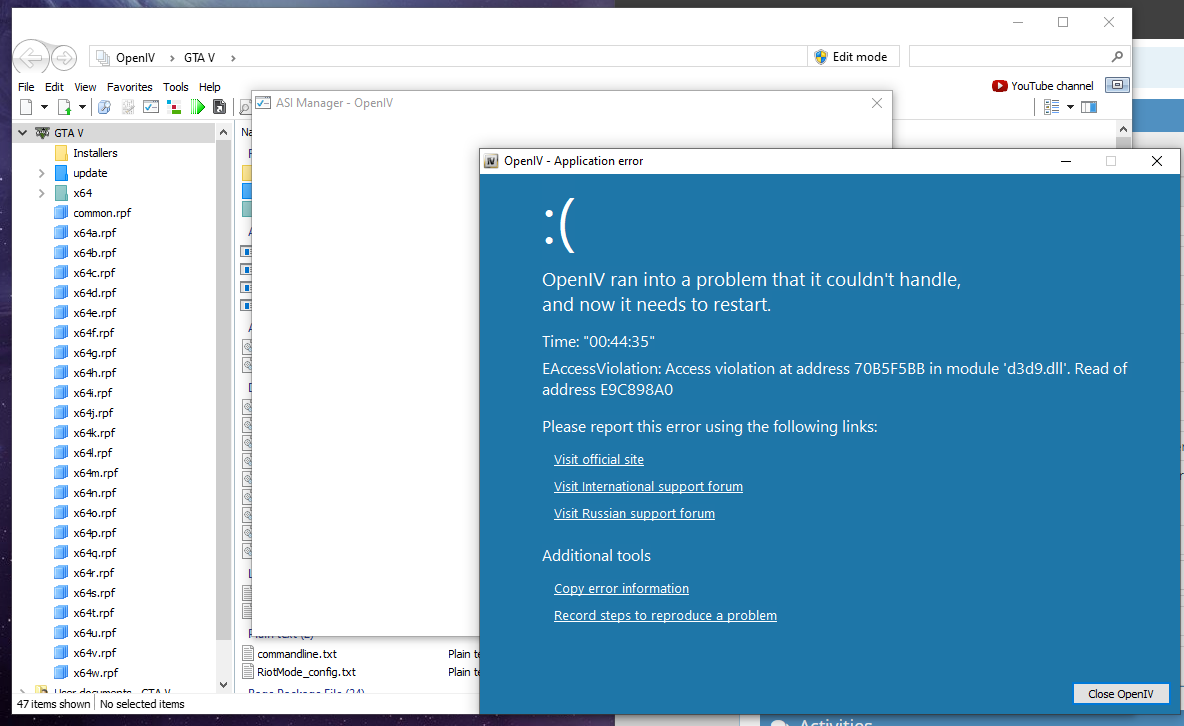Click the magnifier icon in the search box
1184x726 pixels.
tap(1117, 57)
